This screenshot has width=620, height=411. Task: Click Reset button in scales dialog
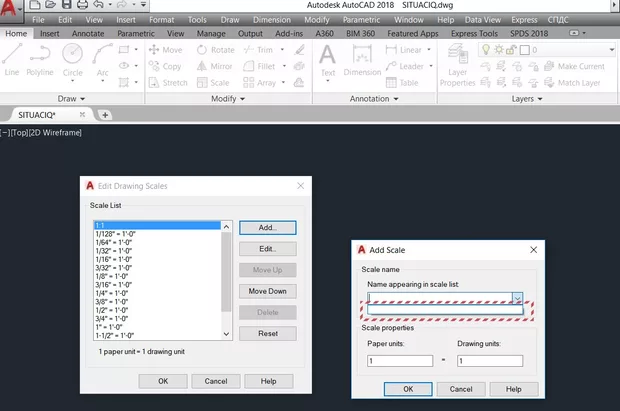268,333
